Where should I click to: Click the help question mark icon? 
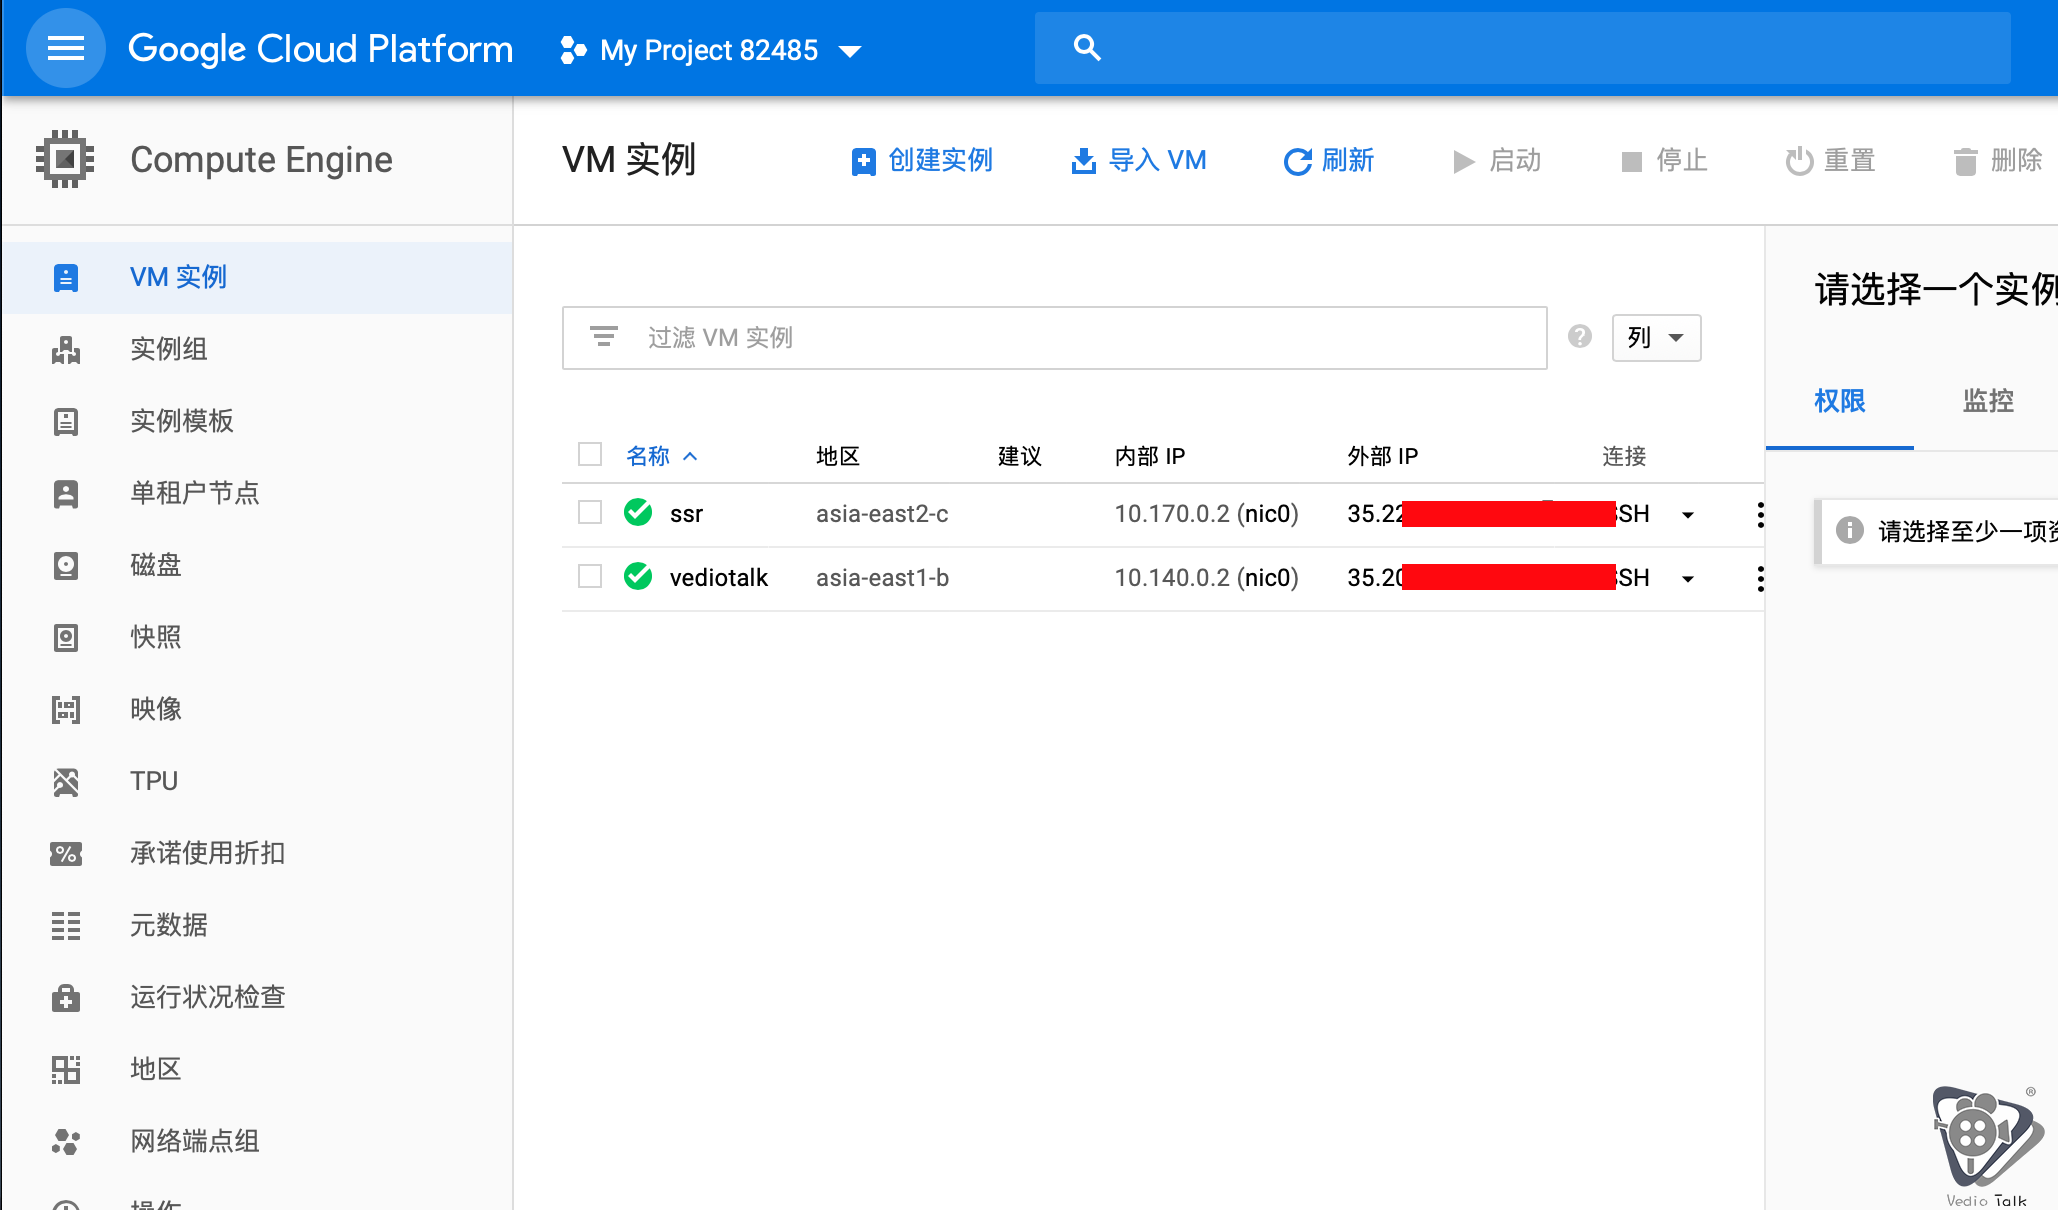coord(1580,336)
